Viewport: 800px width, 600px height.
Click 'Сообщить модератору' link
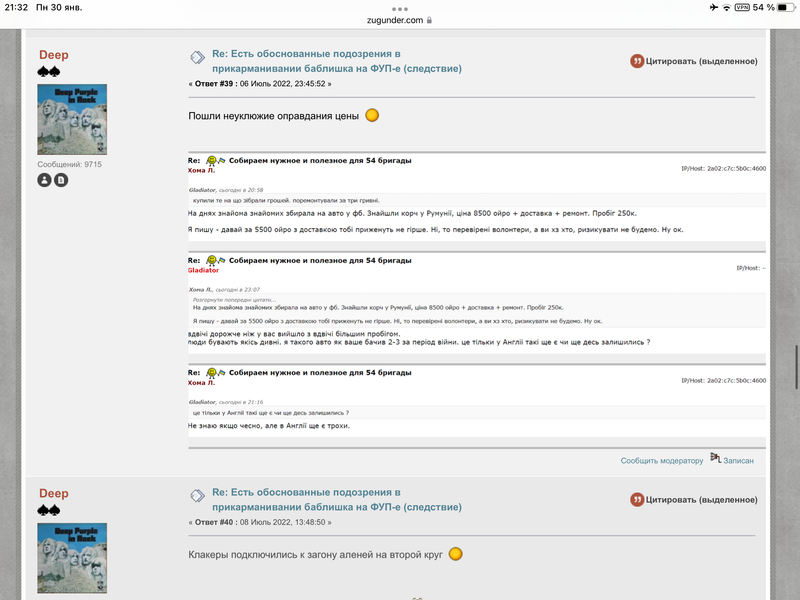pyautogui.click(x=662, y=461)
